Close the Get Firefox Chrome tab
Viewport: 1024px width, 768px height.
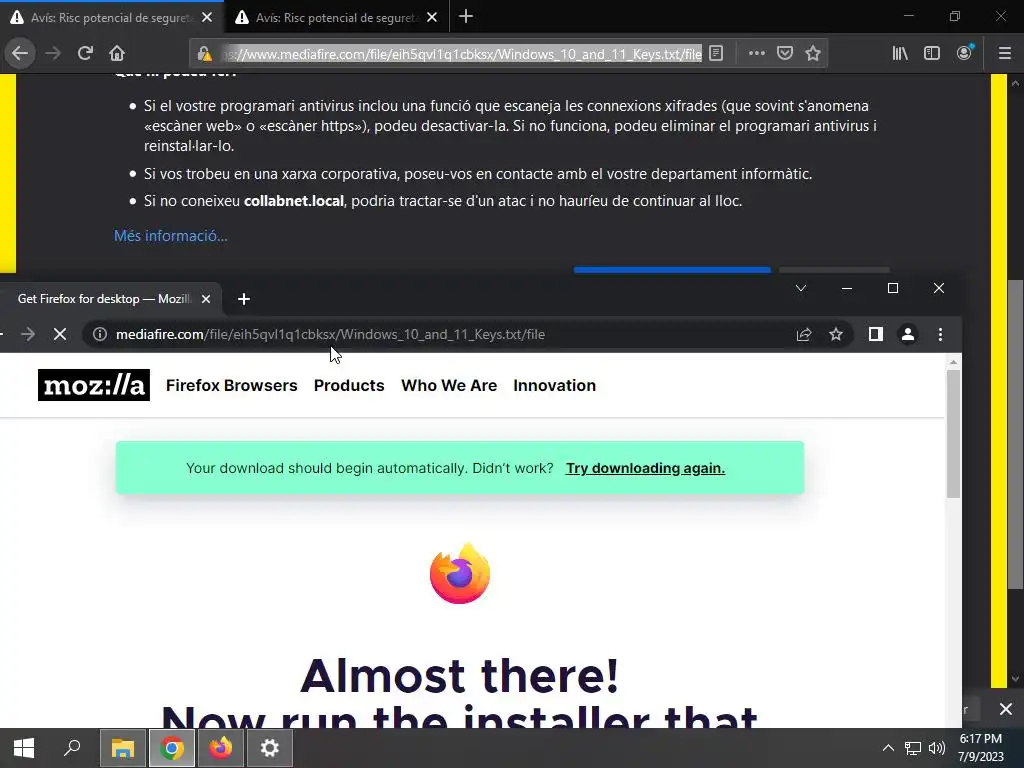coord(206,299)
